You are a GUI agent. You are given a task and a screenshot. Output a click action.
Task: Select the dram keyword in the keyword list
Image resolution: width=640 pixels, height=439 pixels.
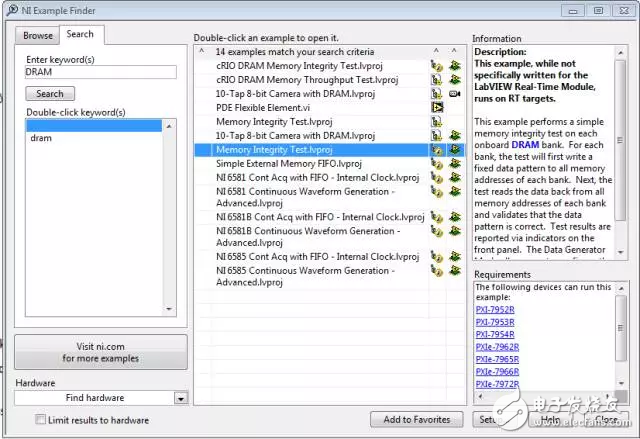tap(41, 138)
